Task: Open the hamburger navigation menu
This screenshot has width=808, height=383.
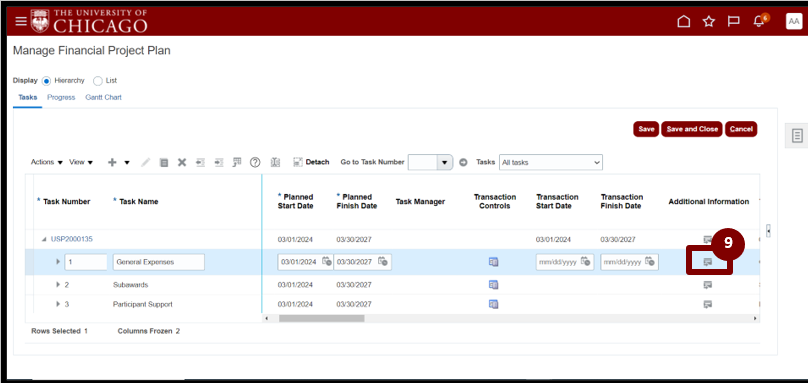Action: 21,21
